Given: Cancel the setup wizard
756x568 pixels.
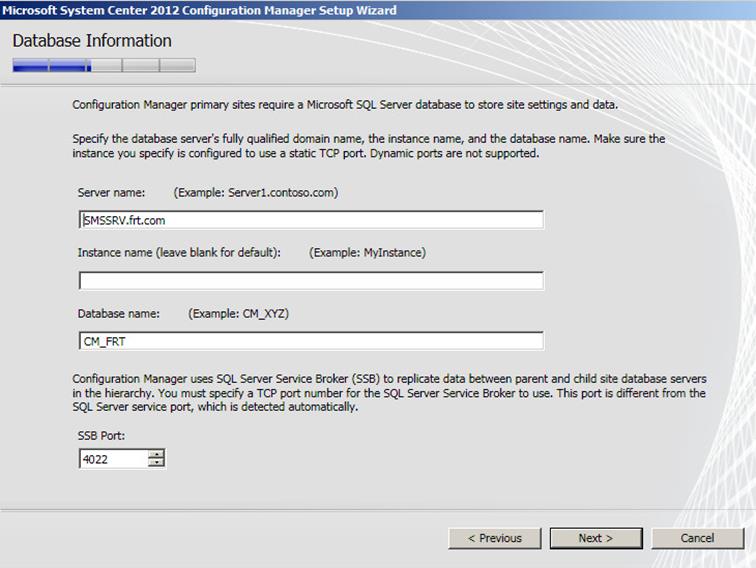Looking at the screenshot, I should [x=697, y=538].
